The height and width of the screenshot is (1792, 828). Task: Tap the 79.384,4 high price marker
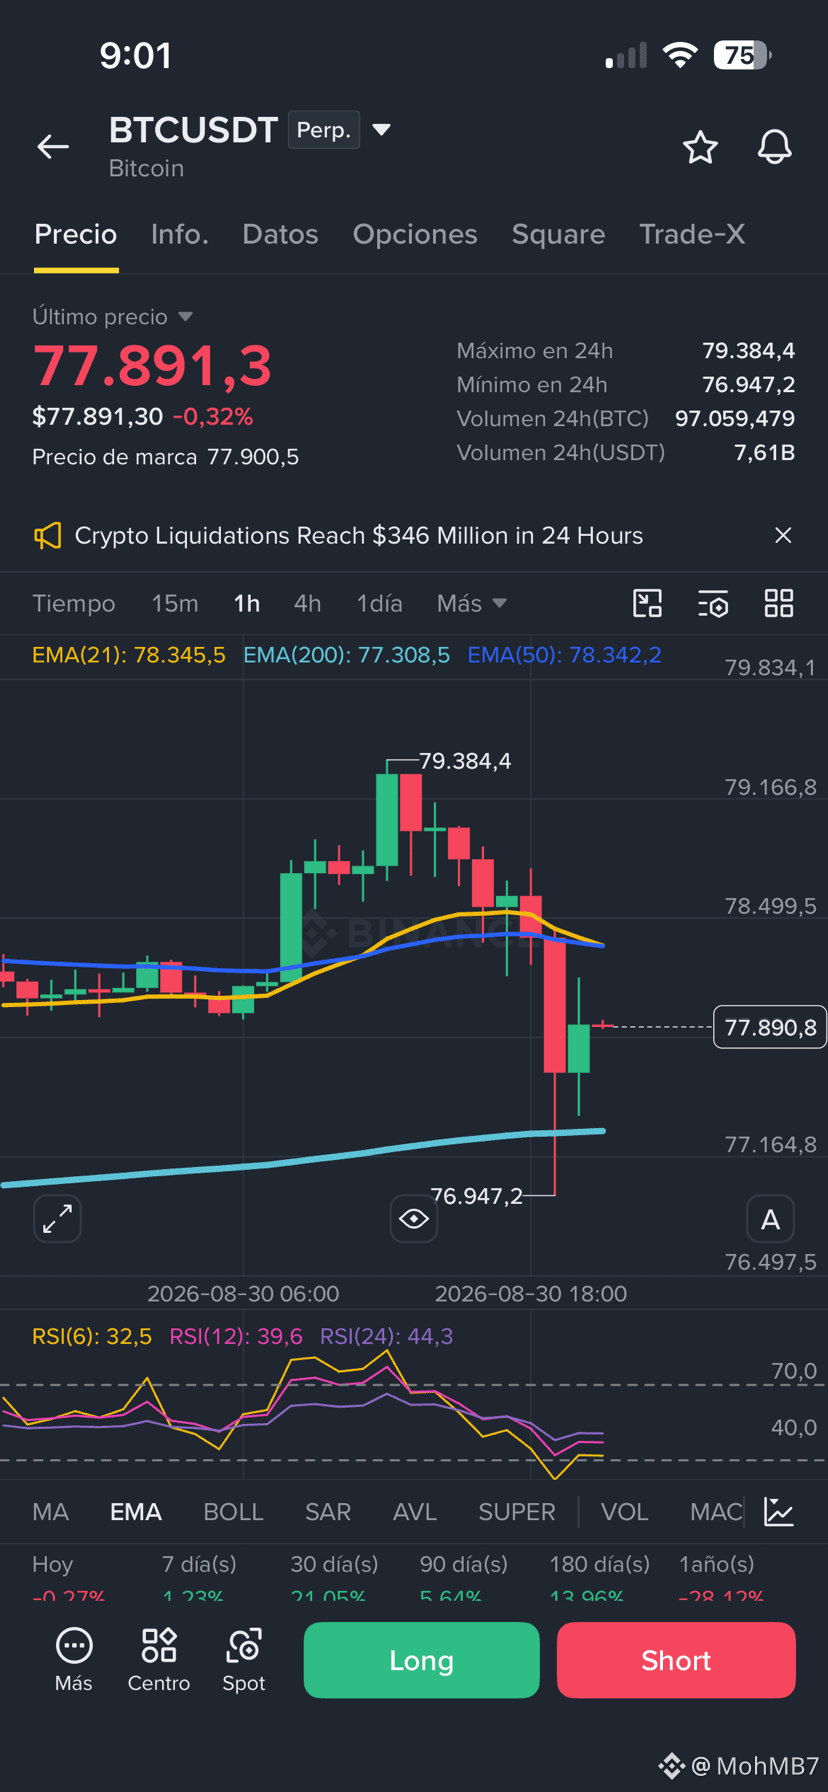465,761
